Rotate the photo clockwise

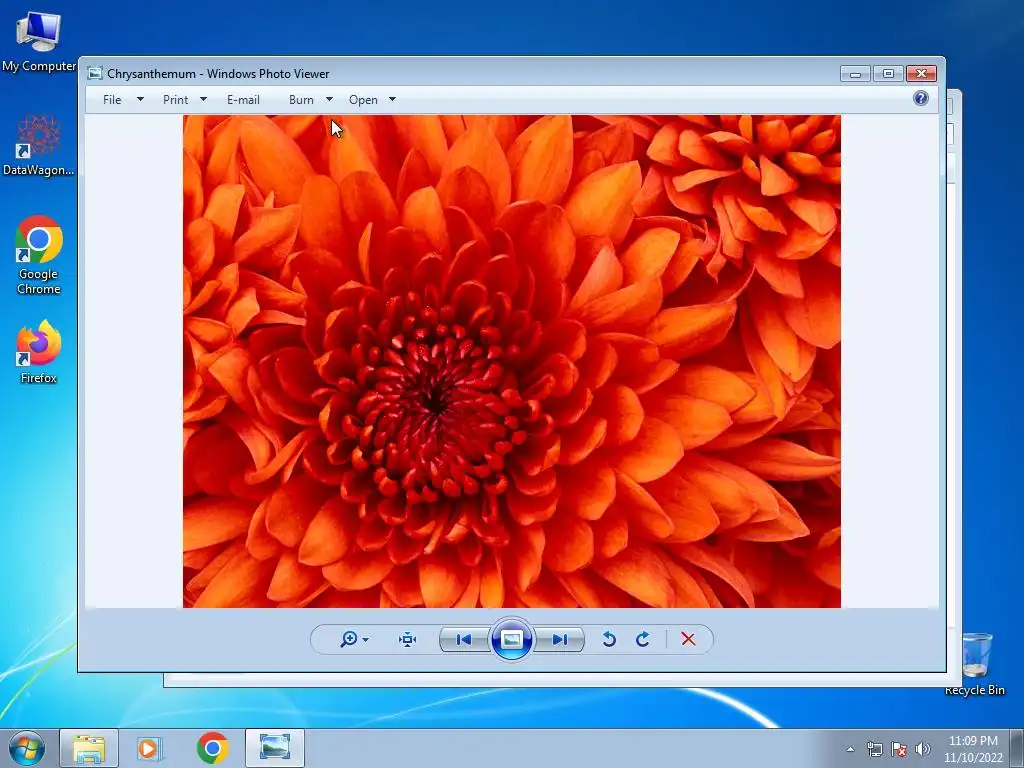[x=643, y=639]
